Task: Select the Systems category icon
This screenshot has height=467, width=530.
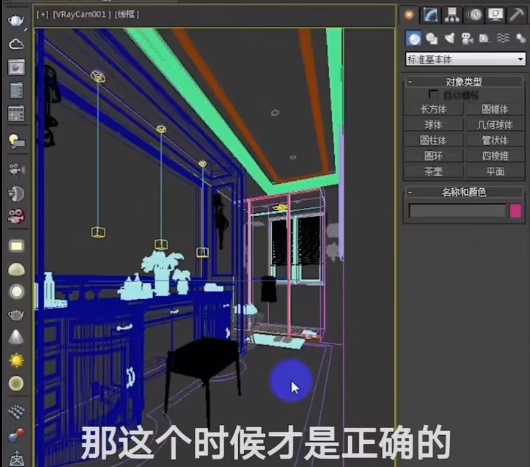Action: (x=520, y=38)
